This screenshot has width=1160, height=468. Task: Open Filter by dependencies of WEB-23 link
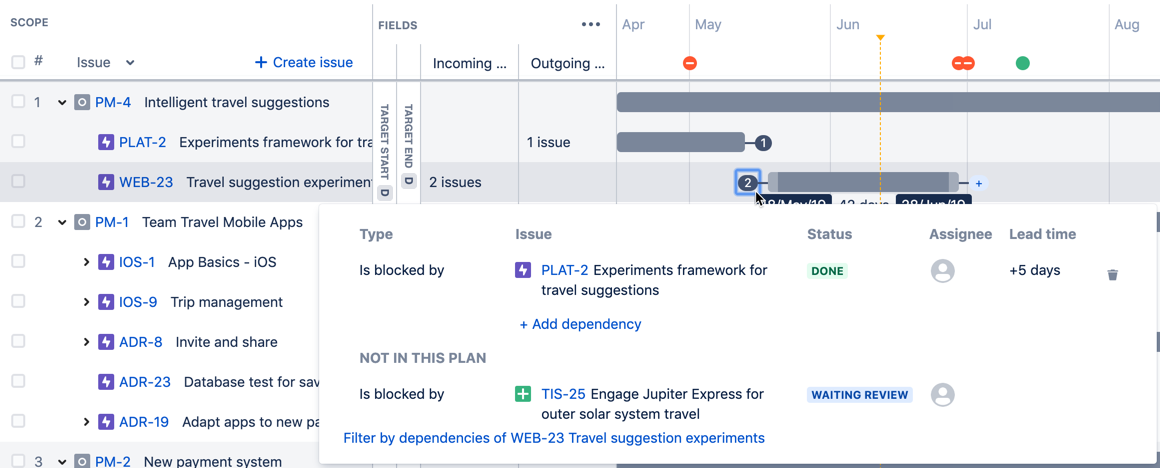coord(554,438)
